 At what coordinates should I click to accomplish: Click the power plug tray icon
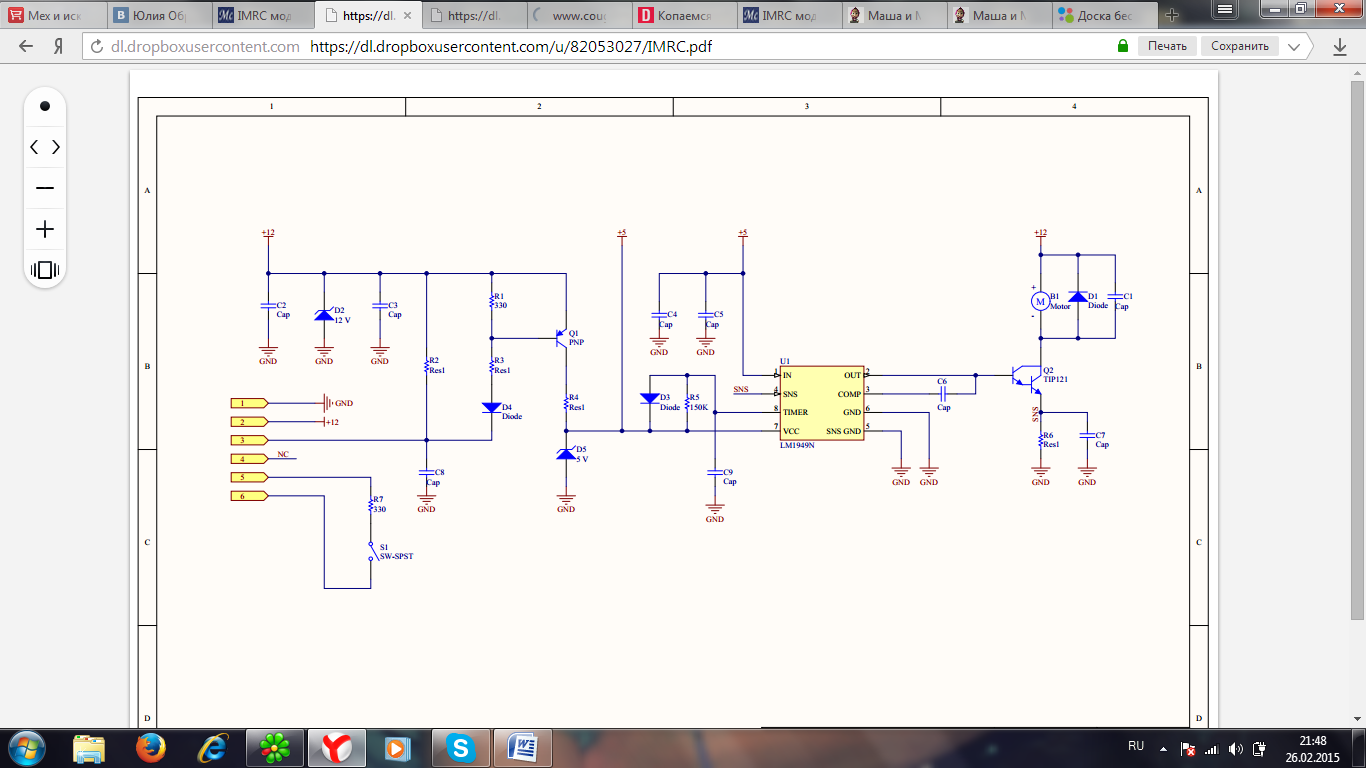pos(1261,748)
